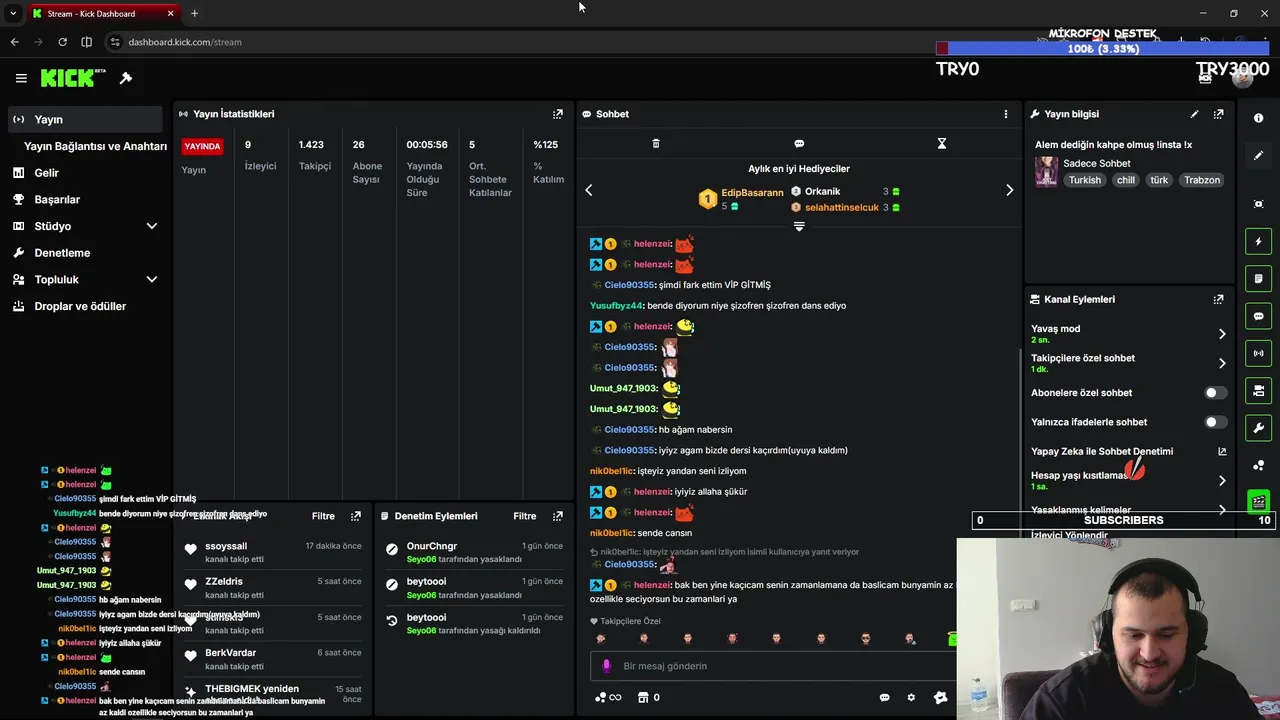
Task: Pop out the Yayın İstatistikleri panel
Action: click(x=558, y=114)
